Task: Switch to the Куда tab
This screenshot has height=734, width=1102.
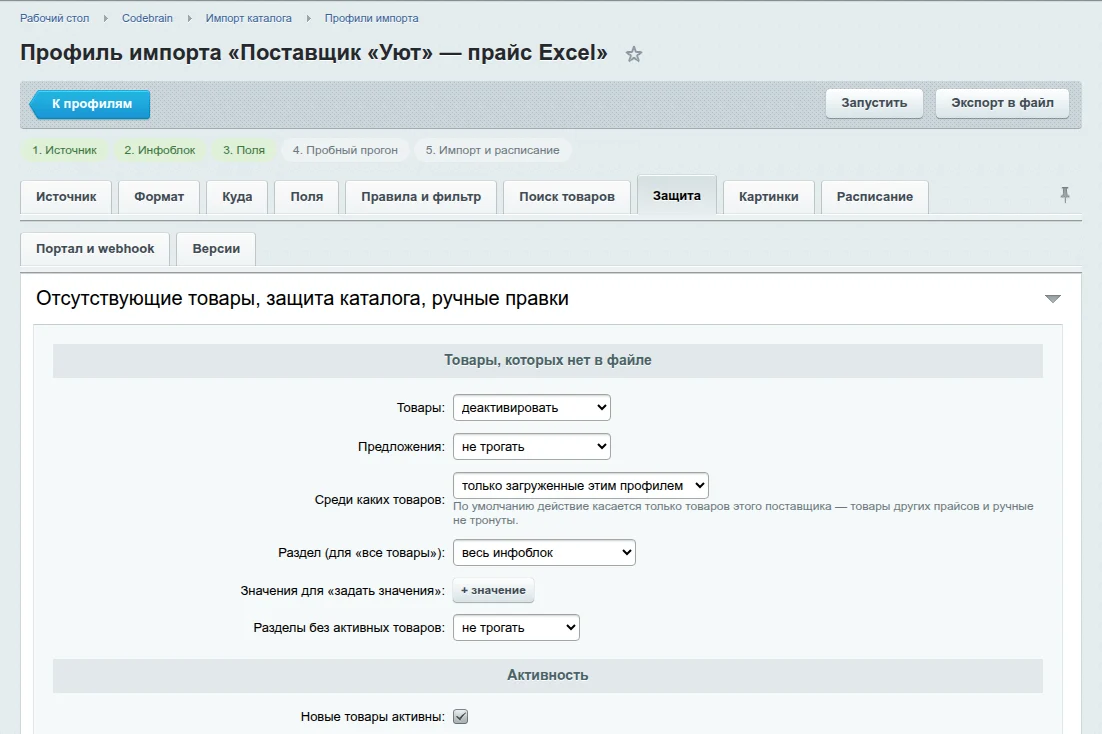Action: (237, 197)
